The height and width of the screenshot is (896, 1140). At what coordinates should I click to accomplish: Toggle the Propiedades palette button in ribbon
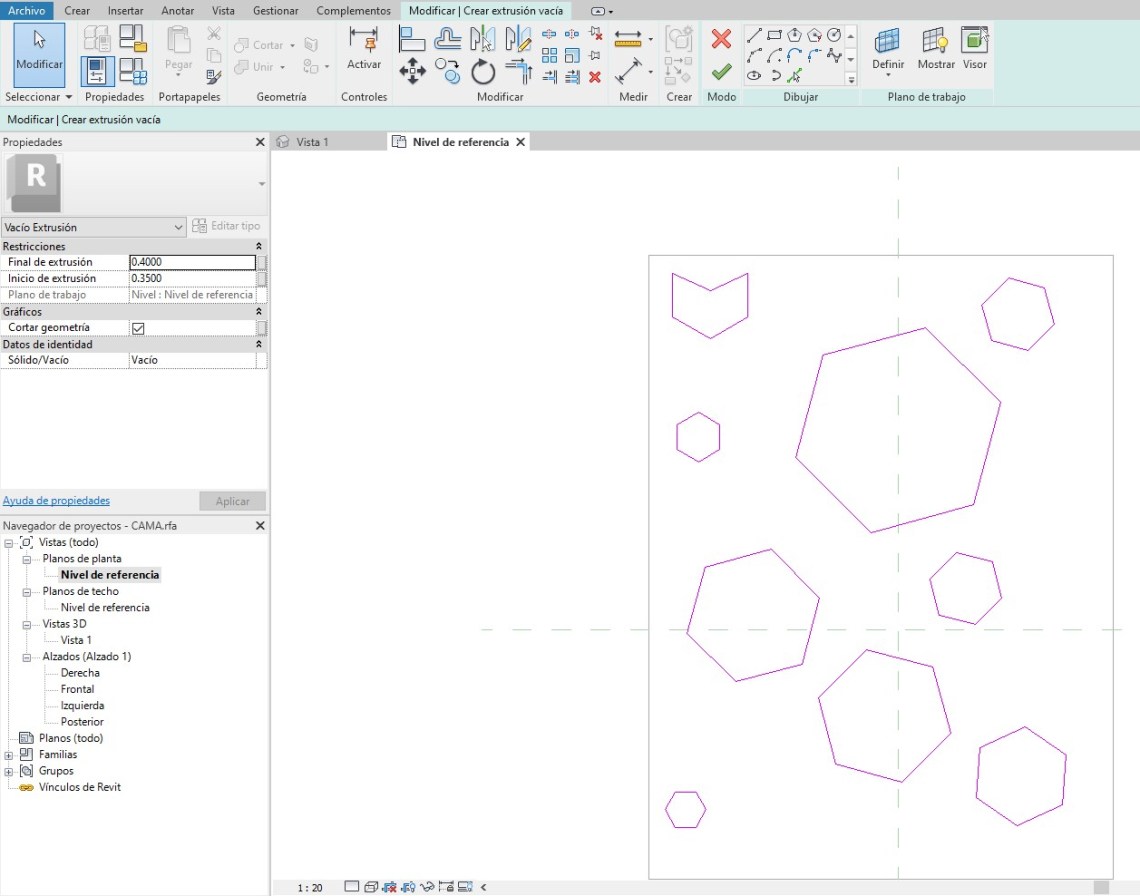pos(98,71)
